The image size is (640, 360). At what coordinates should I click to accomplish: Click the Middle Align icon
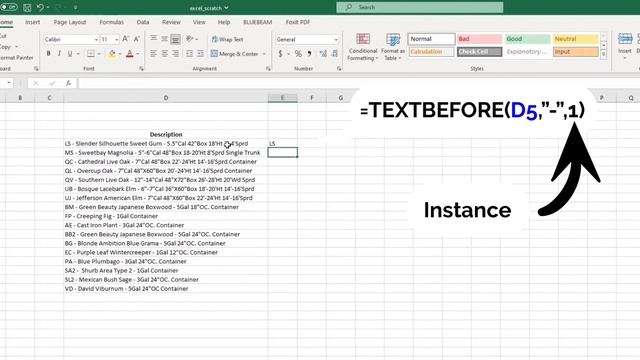point(164,39)
